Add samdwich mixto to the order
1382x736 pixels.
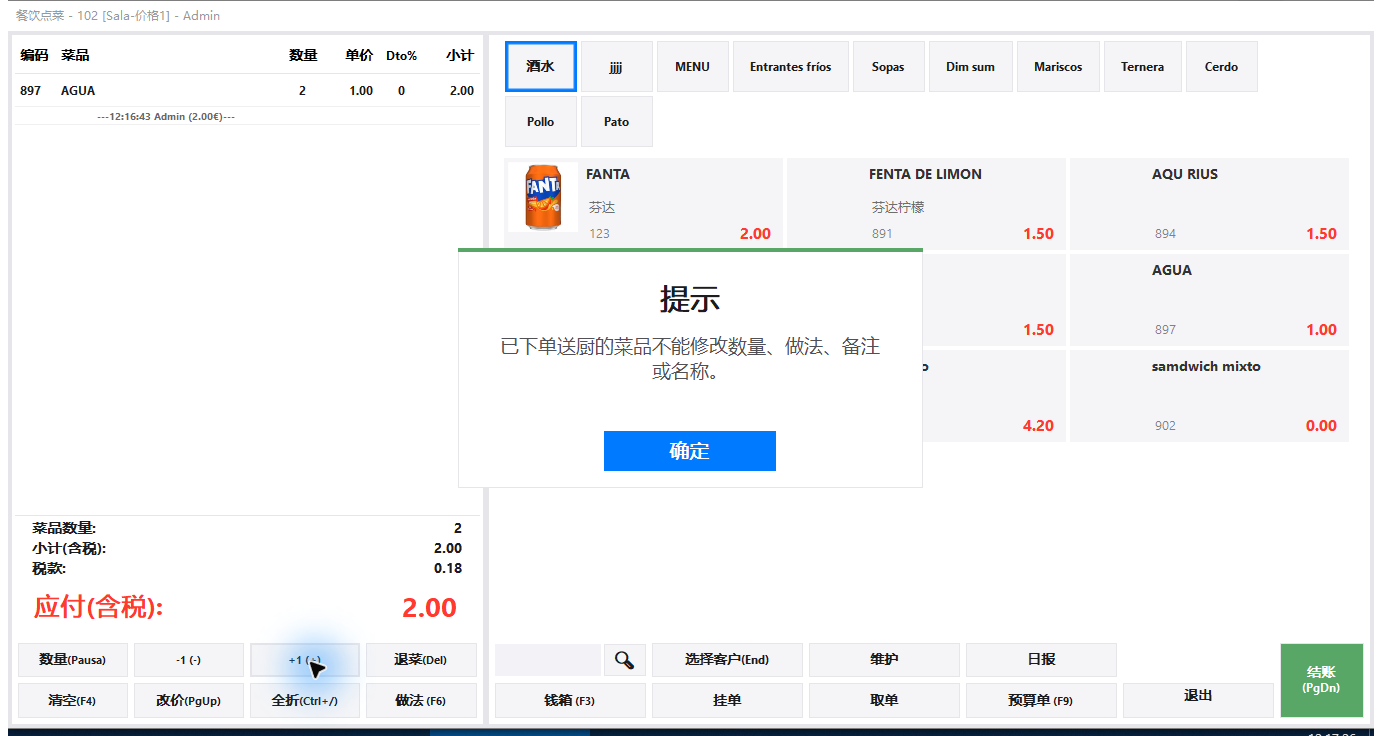pos(1209,395)
